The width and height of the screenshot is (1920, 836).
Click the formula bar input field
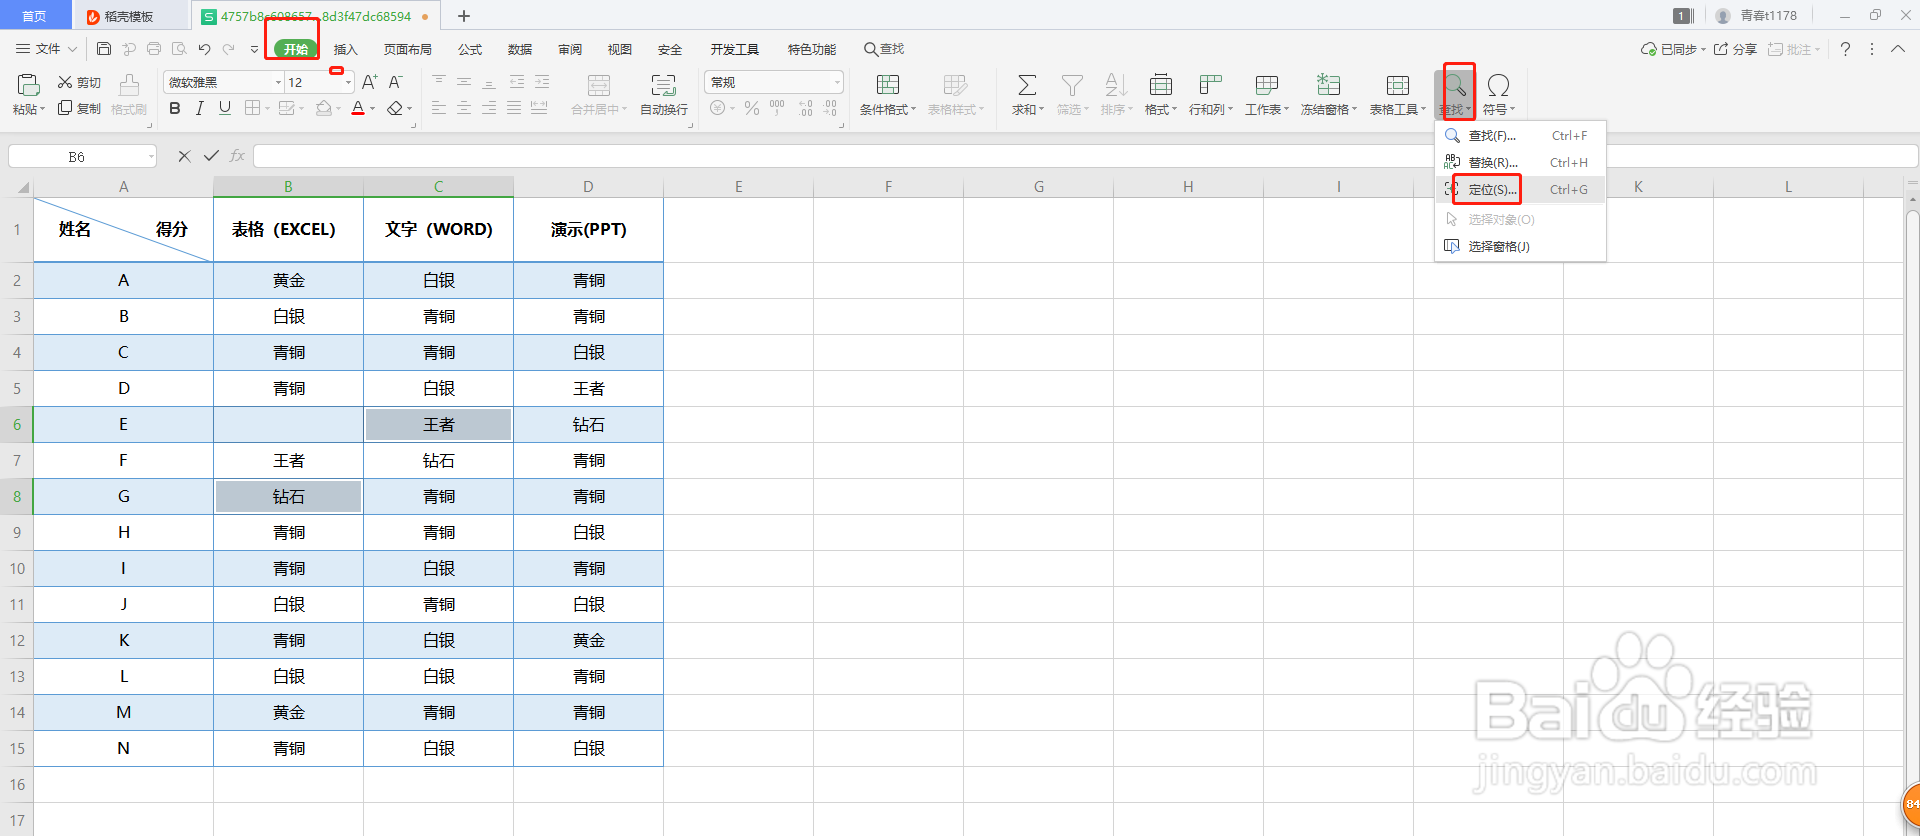pyautogui.click(x=1085, y=156)
